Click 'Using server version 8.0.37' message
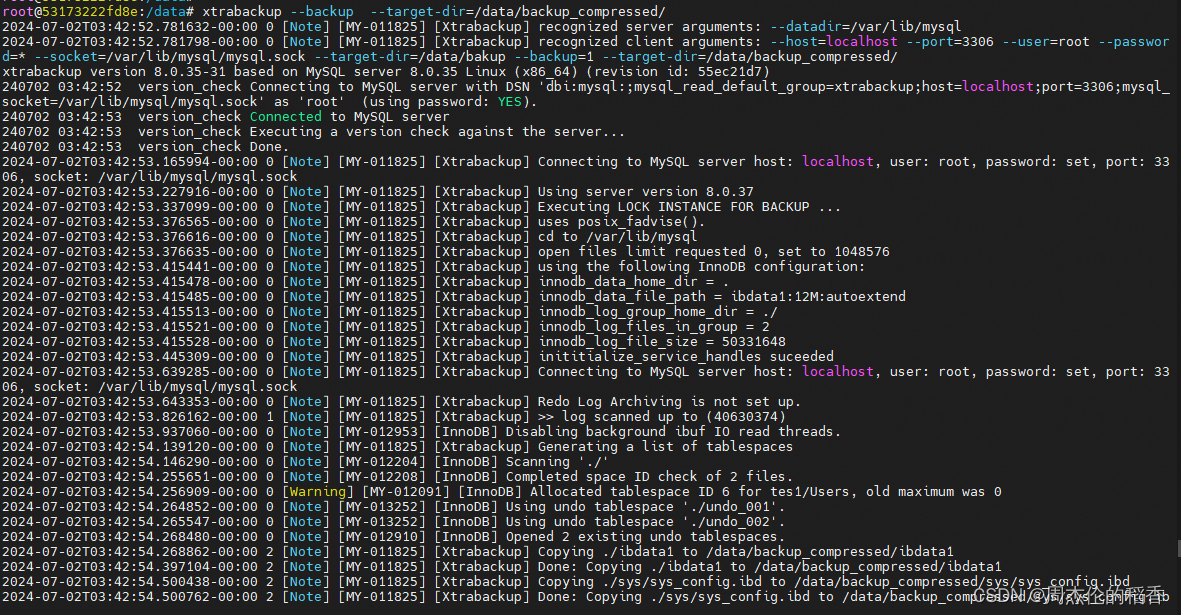Viewport: 1181px width, 615px height. (645, 193)
